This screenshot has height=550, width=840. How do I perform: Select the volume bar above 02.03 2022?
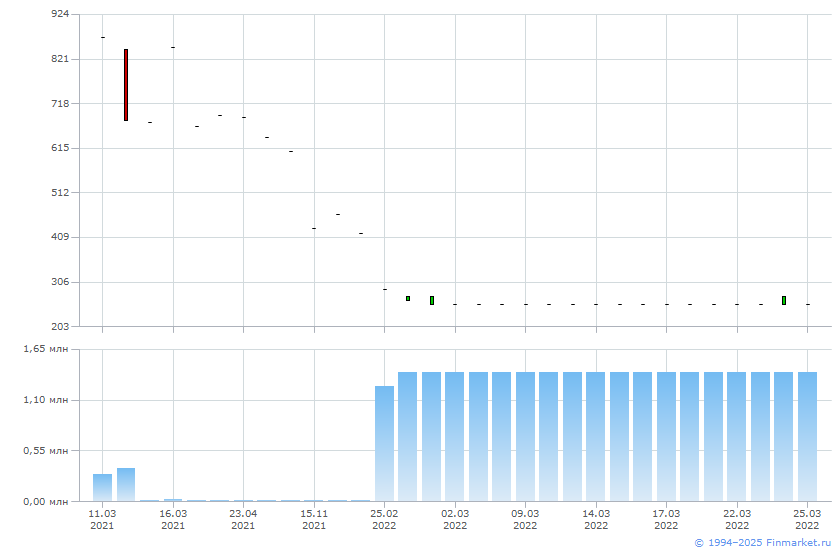[455, 436]
